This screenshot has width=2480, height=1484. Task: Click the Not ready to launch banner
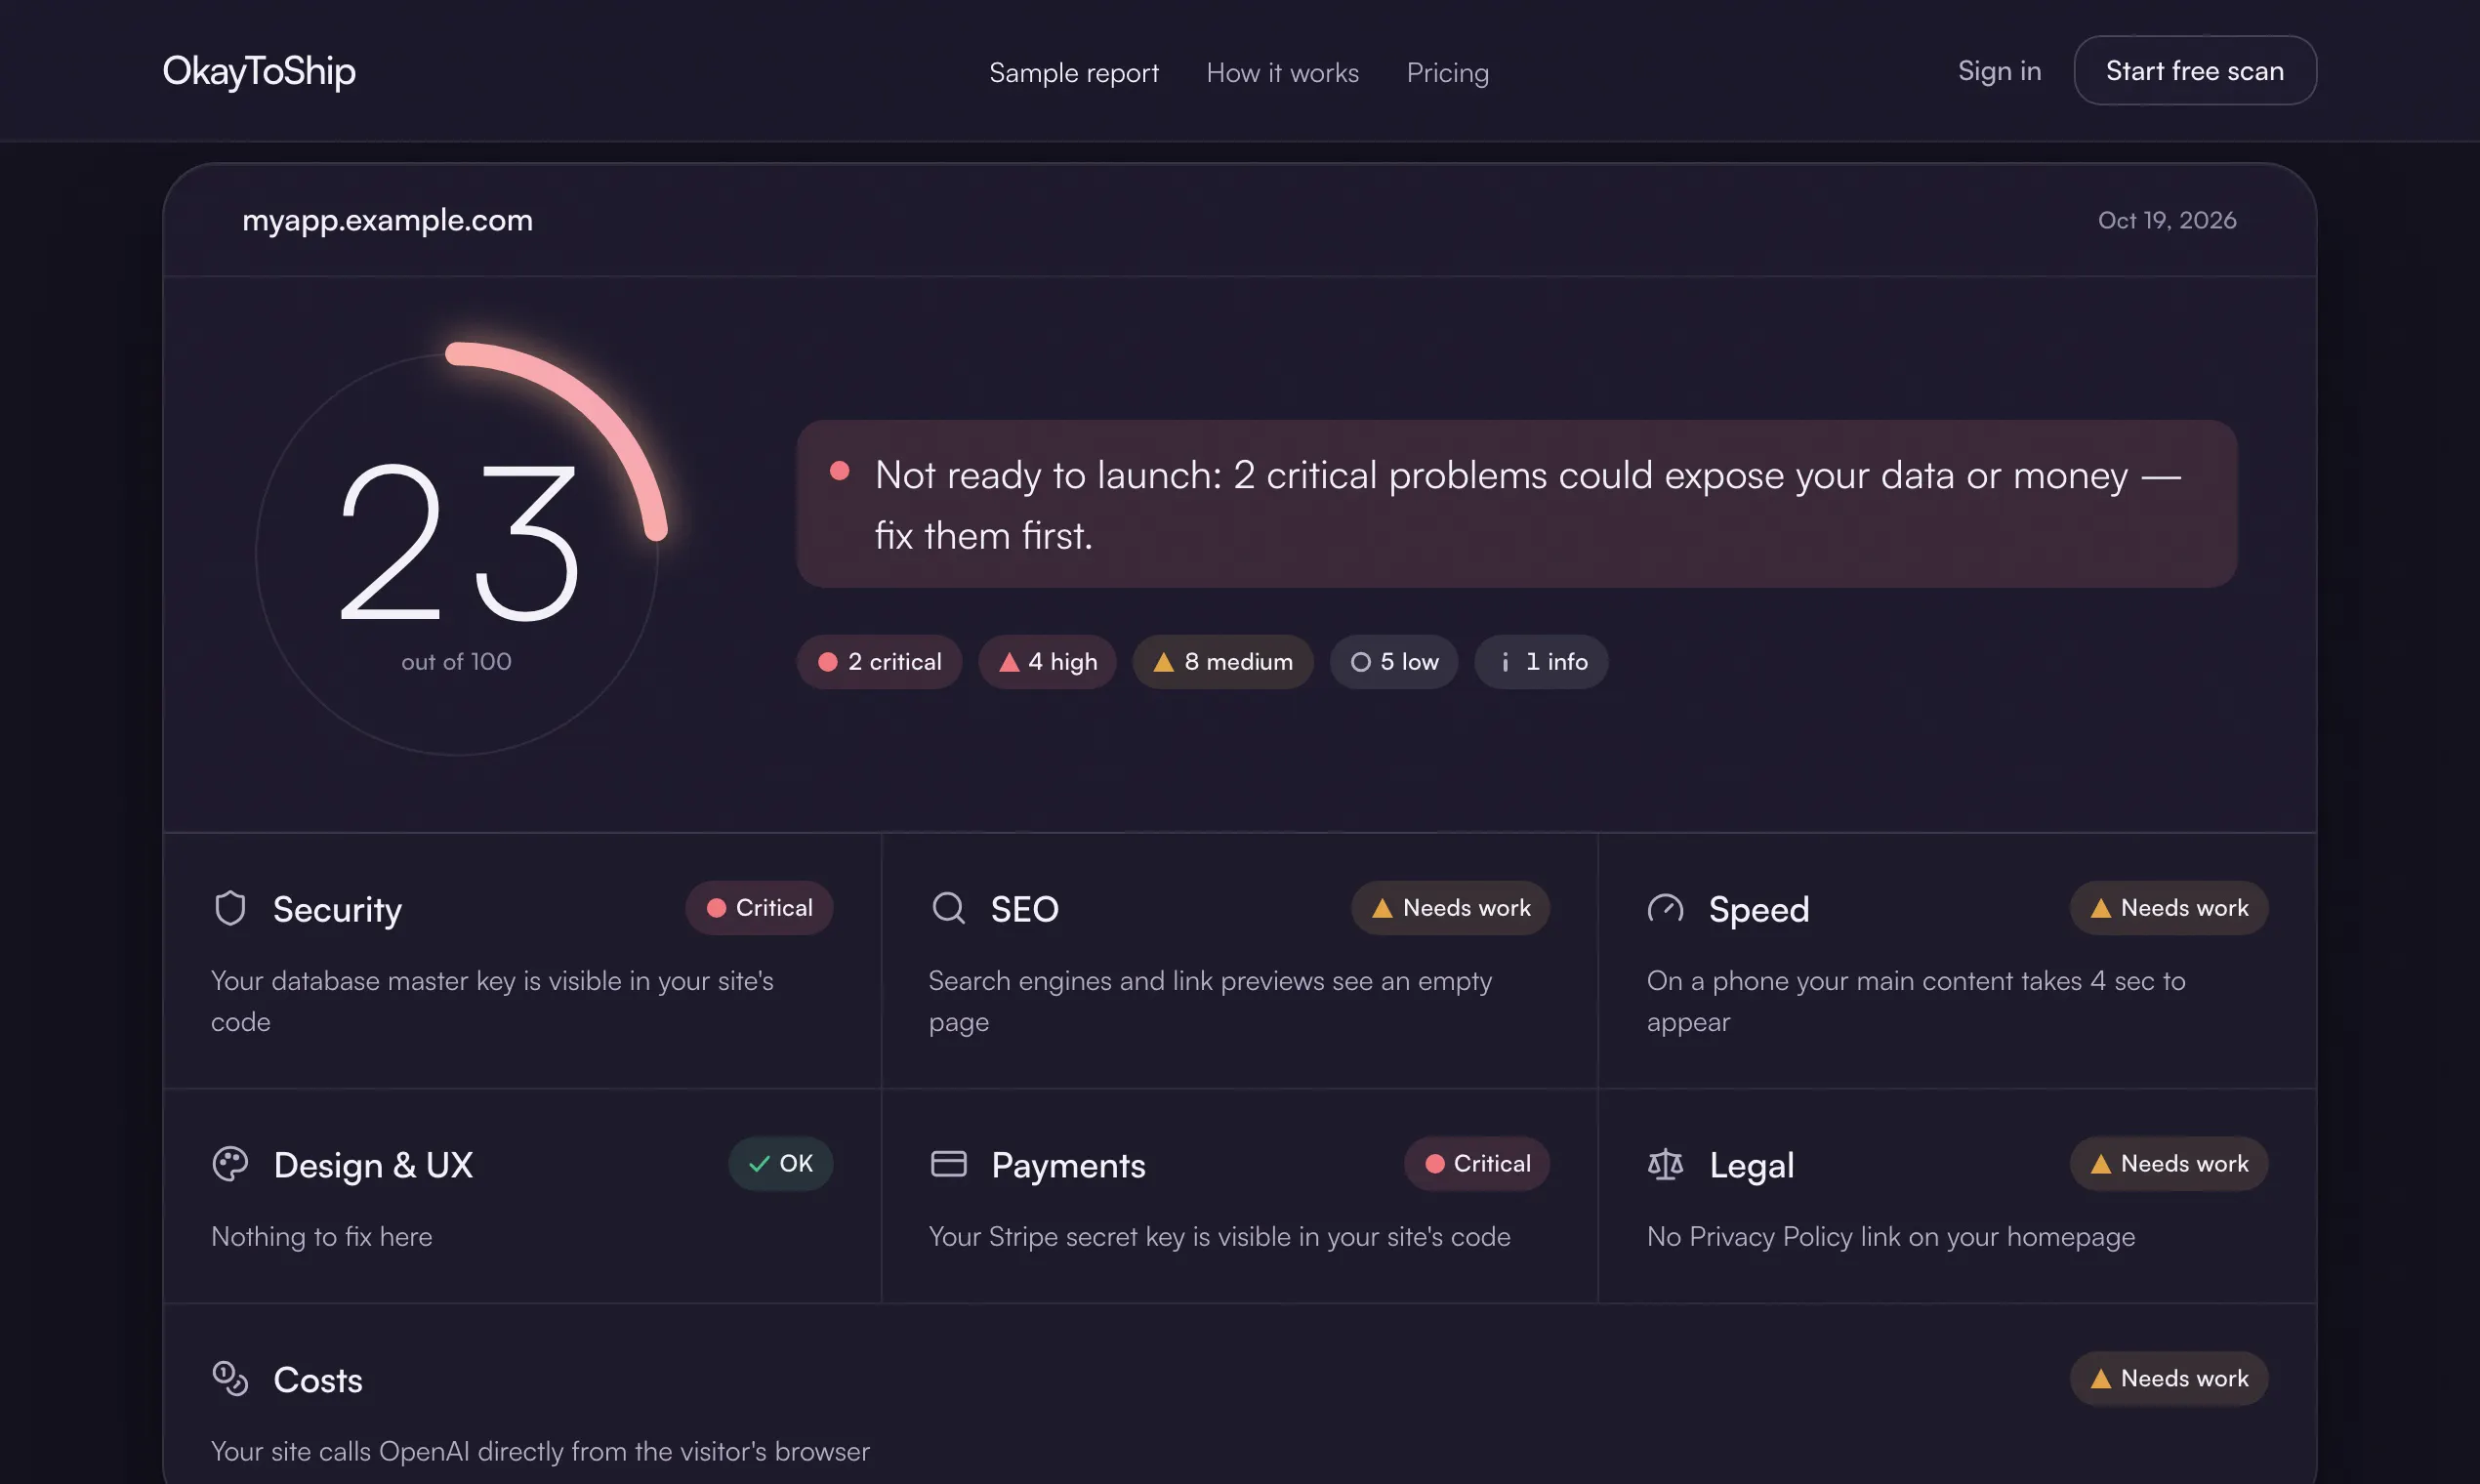click(1516, 504)
